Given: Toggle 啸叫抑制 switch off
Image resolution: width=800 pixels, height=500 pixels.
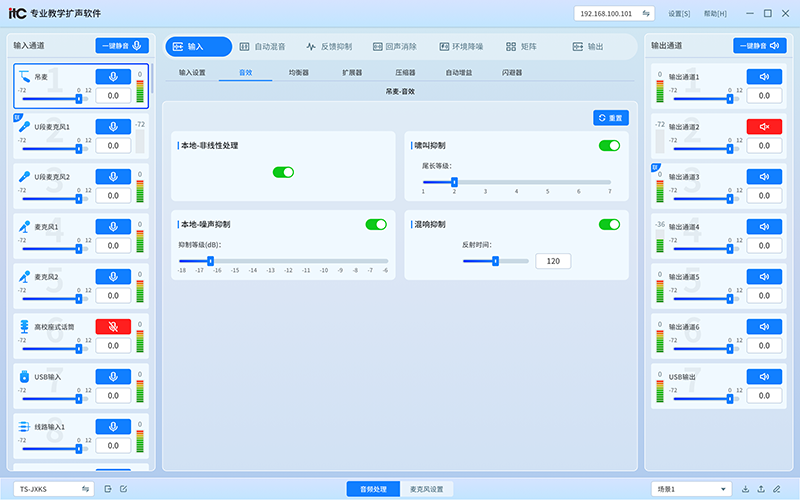Looking at the screenshot, I should pyautogui.click(x=609, y=145).
